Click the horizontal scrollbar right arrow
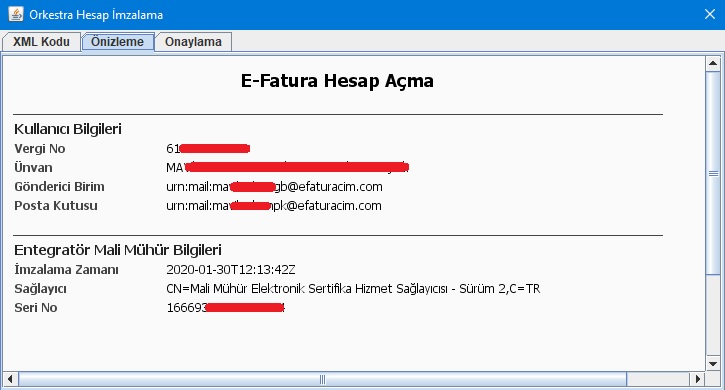Screen dimensions: 725x390 [x=698, y=379]
